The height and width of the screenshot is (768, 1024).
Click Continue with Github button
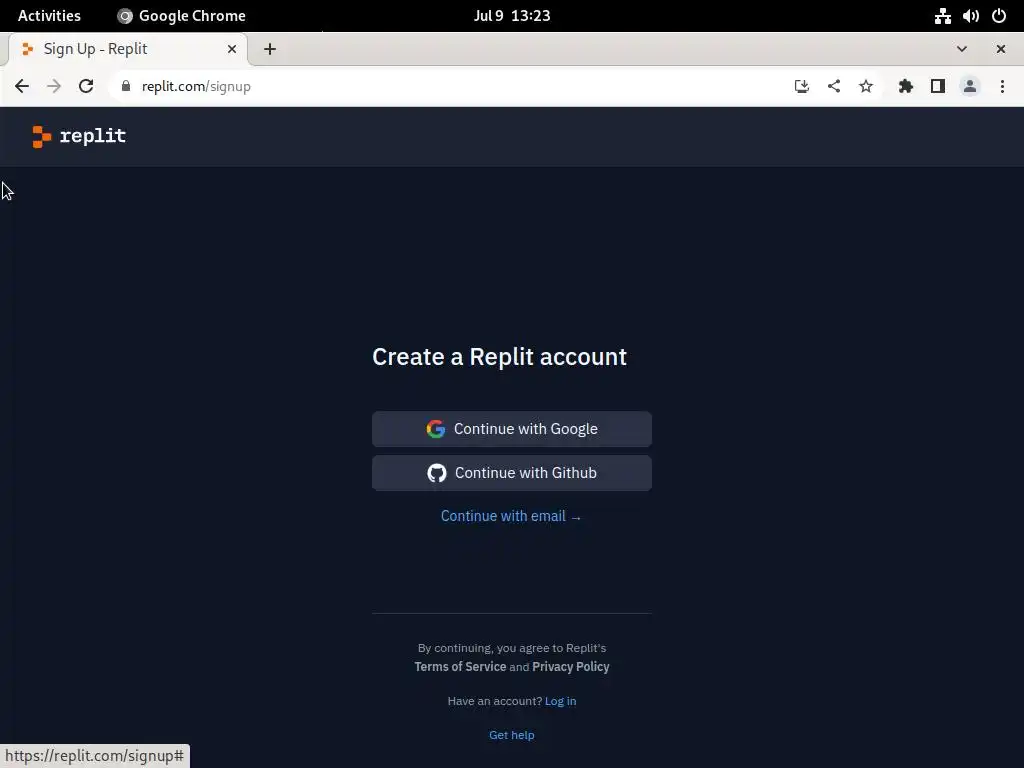512,473
